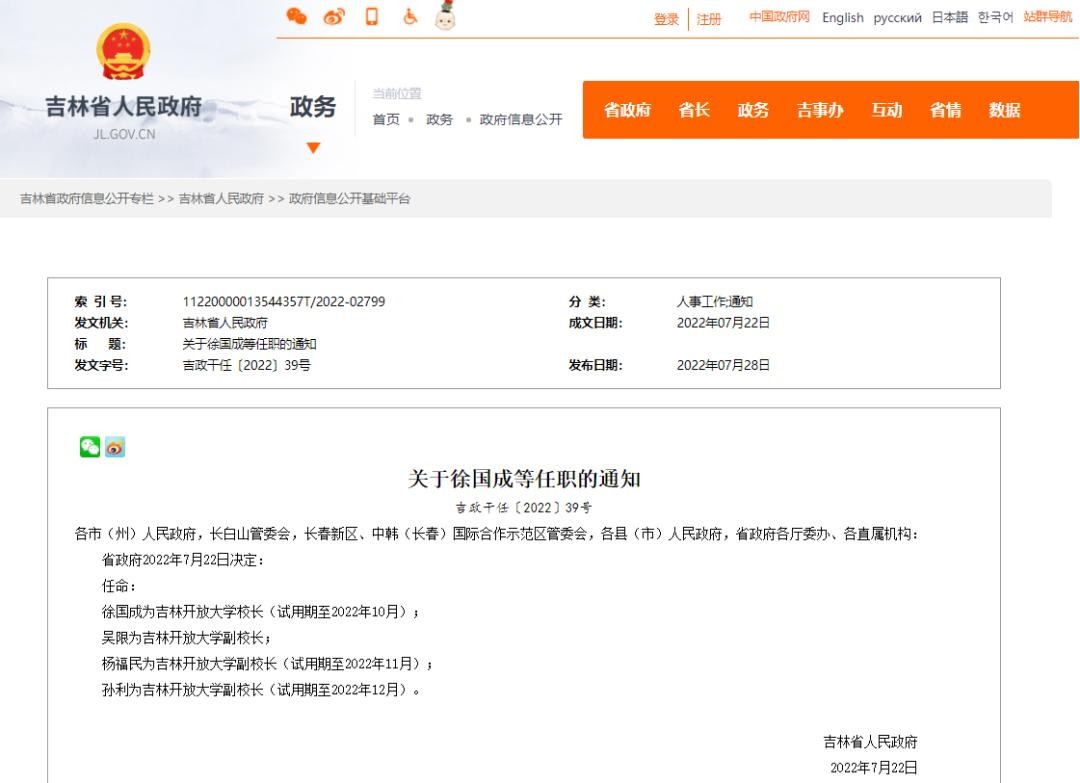Click 政府信息公开 in the current location path

pyautogui.click(x=520, y=119)
